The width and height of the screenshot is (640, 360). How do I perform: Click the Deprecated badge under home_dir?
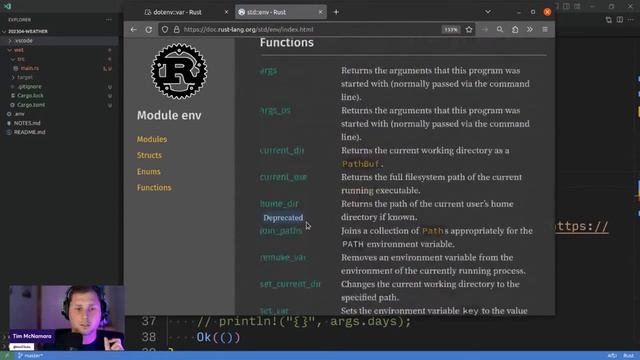click(x=283, y=218)
